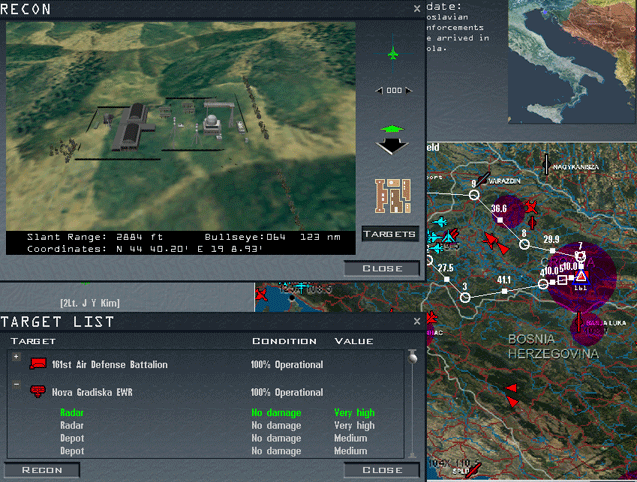Click the pilot name 2Lt. J Y Kim
Image resolution: width=637 pixels, height=482 pixels.
click(90, 303)
